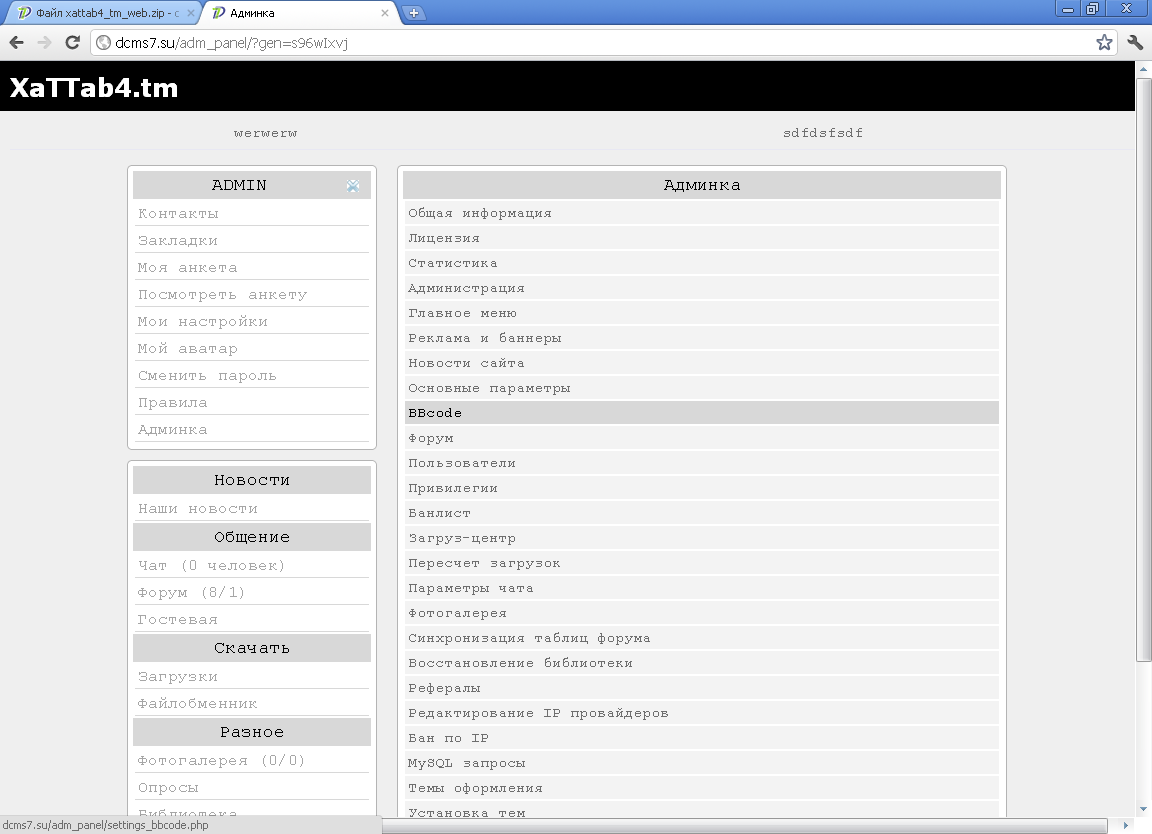Open Загруз-центр admin item
Image resolution: width=1152 pixels, height=834 pixels.
pos(702,538)
